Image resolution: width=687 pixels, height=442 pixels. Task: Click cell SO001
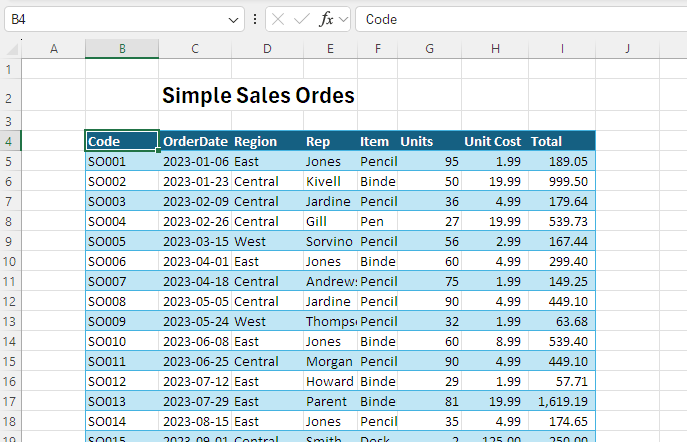tap(122, 161)
